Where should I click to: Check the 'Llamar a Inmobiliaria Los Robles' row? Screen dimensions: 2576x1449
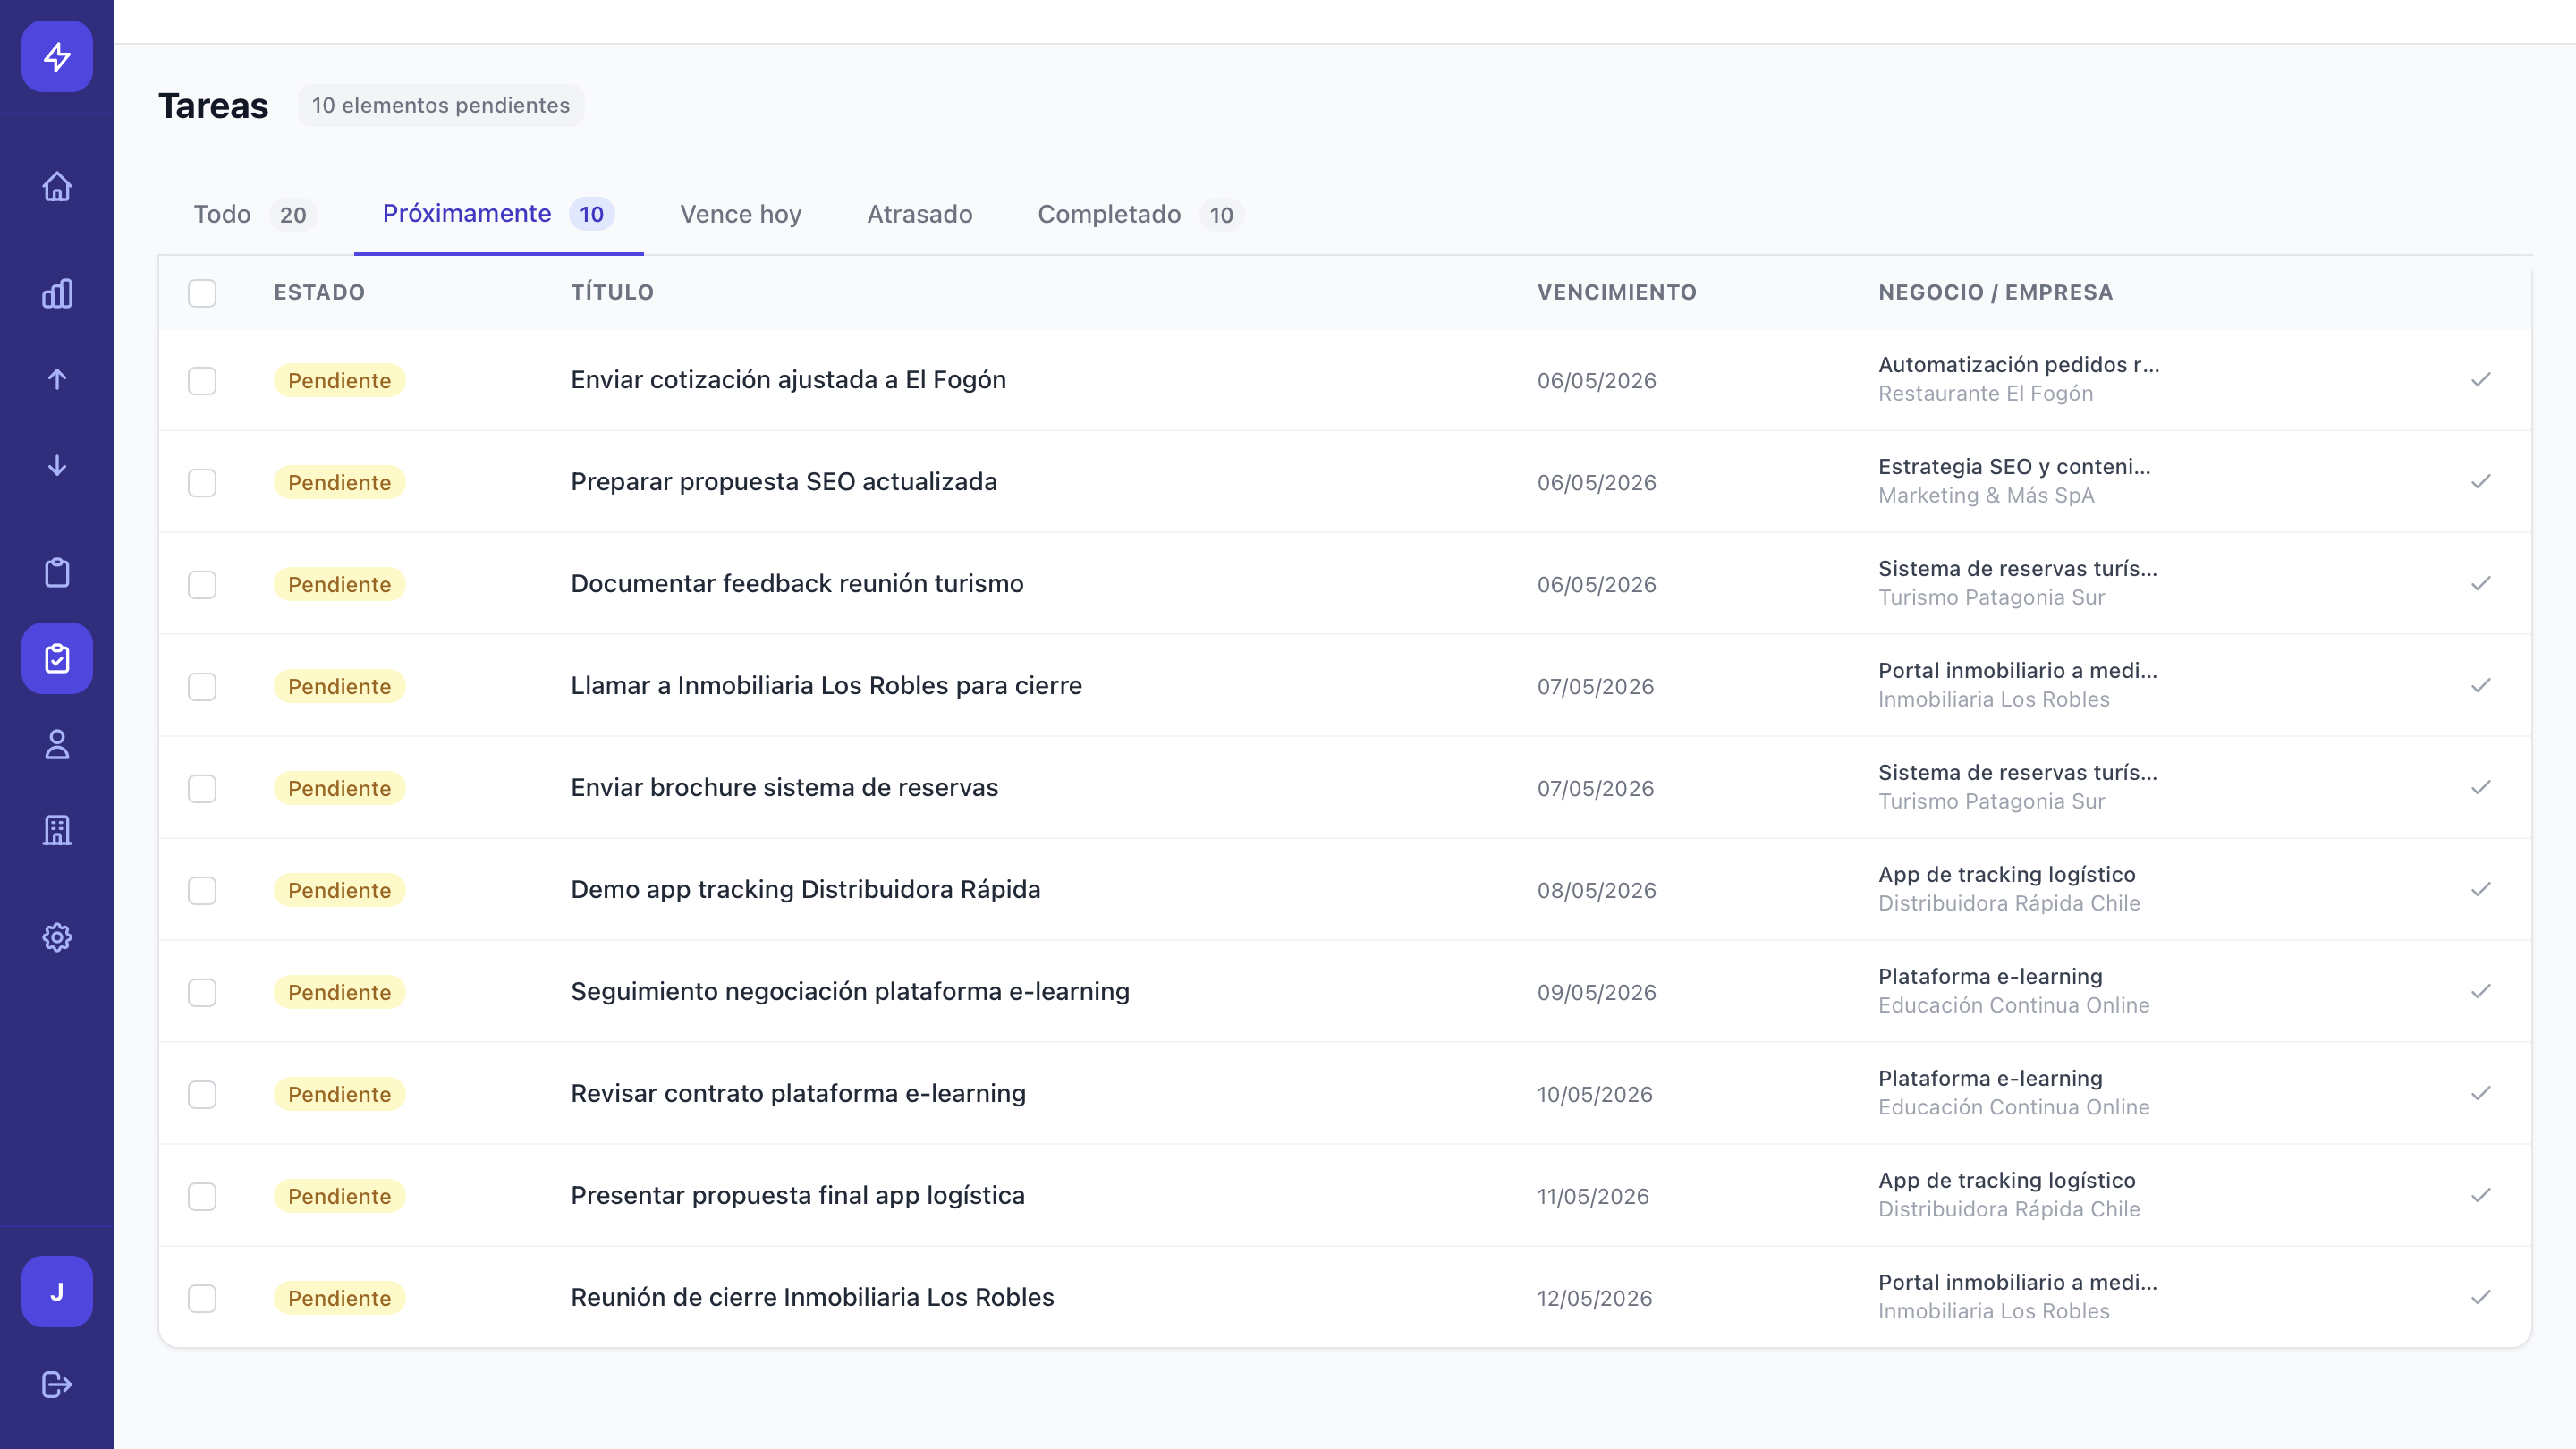pos(202,687)
